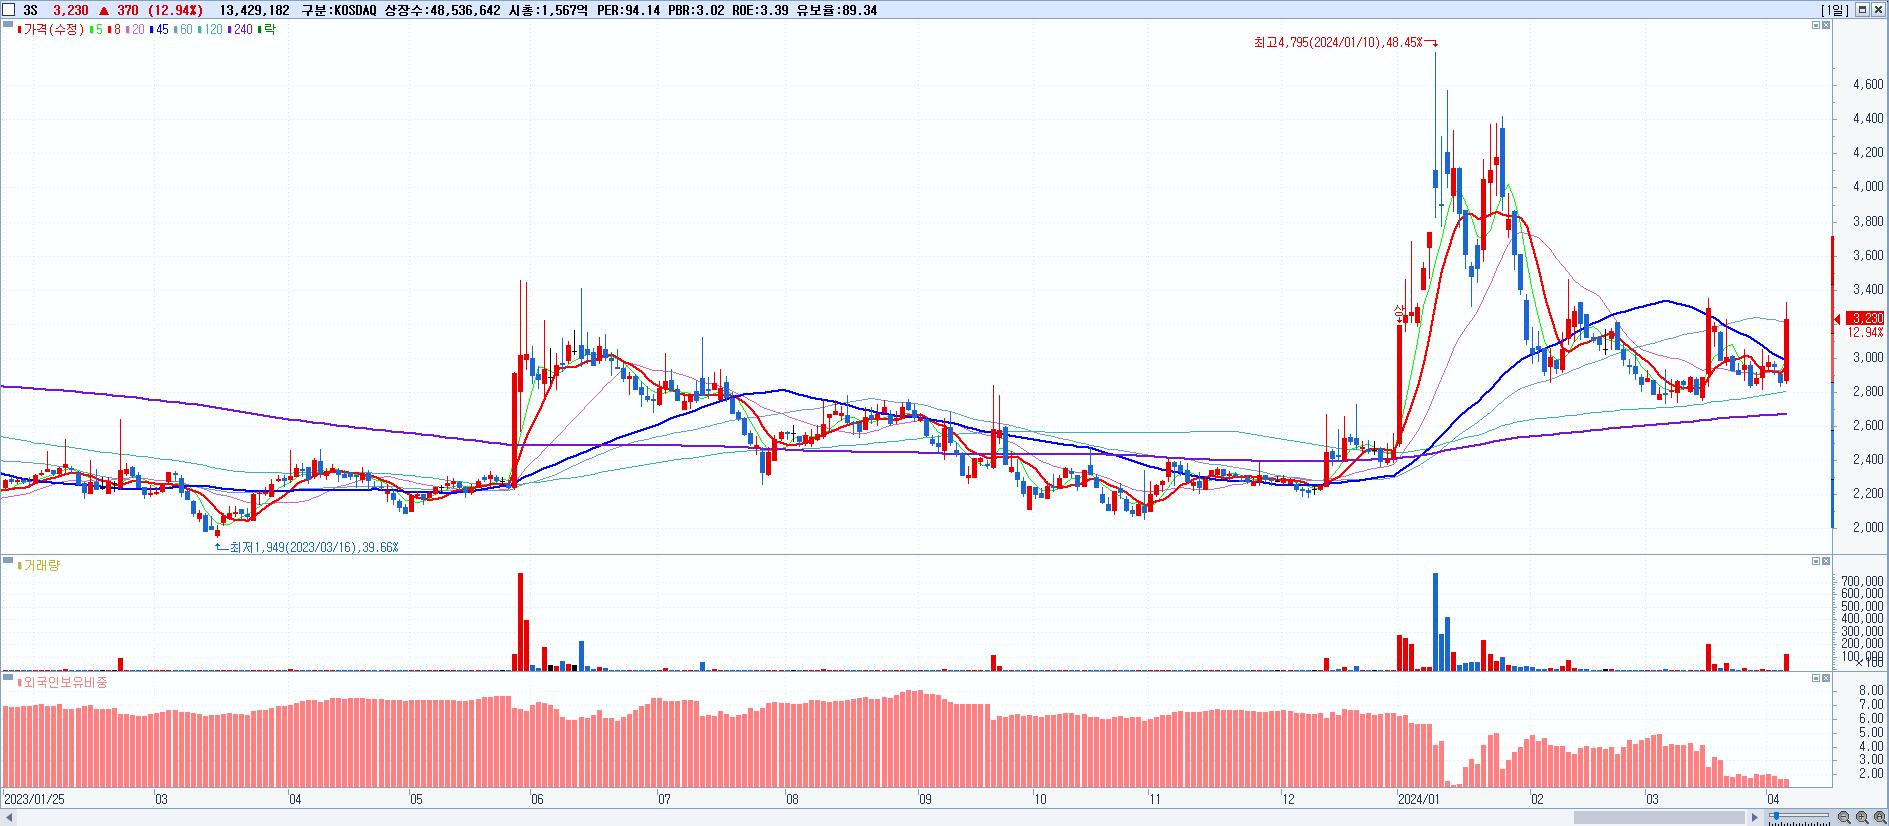Click the scrollbar's right arrow button

(1755, 818)
